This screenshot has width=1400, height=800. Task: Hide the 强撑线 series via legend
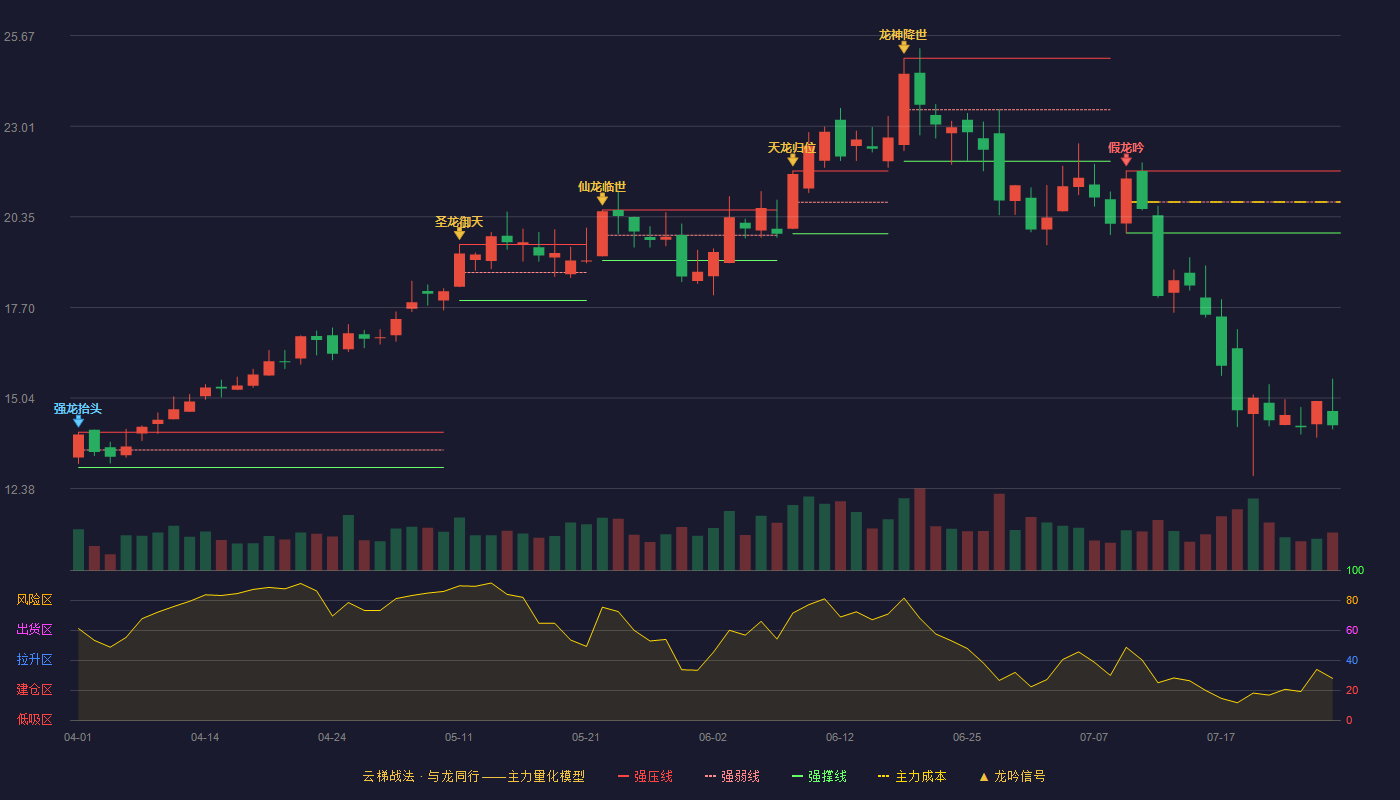click(819, 776)
